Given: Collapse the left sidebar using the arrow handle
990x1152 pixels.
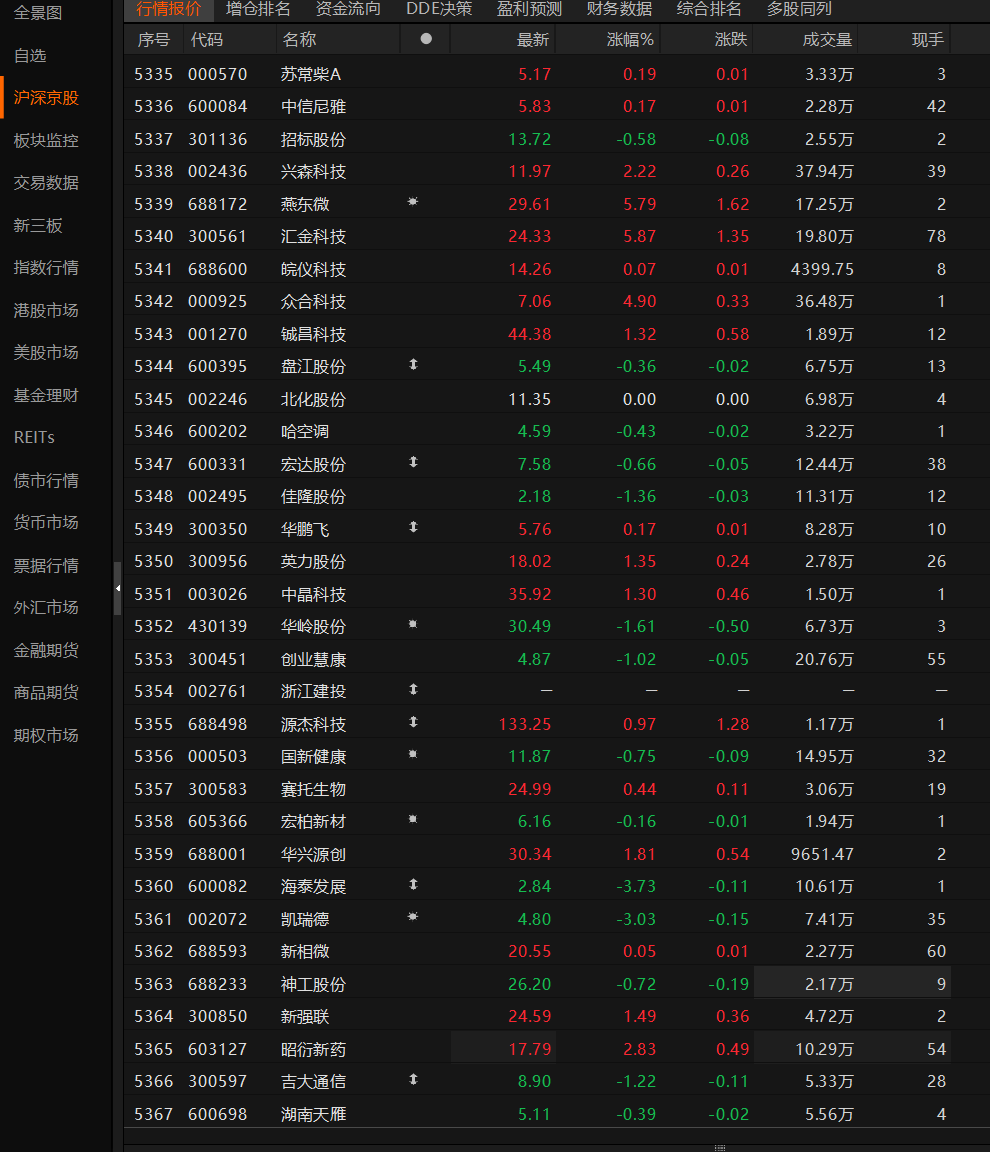Looking at the screenshot, I should coord(118,588).
